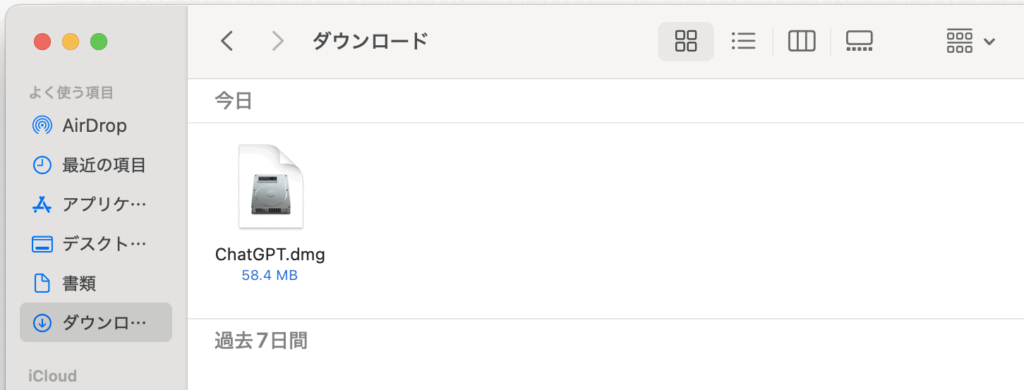Open the デスクトップ sidebar folder

point(96,244)
